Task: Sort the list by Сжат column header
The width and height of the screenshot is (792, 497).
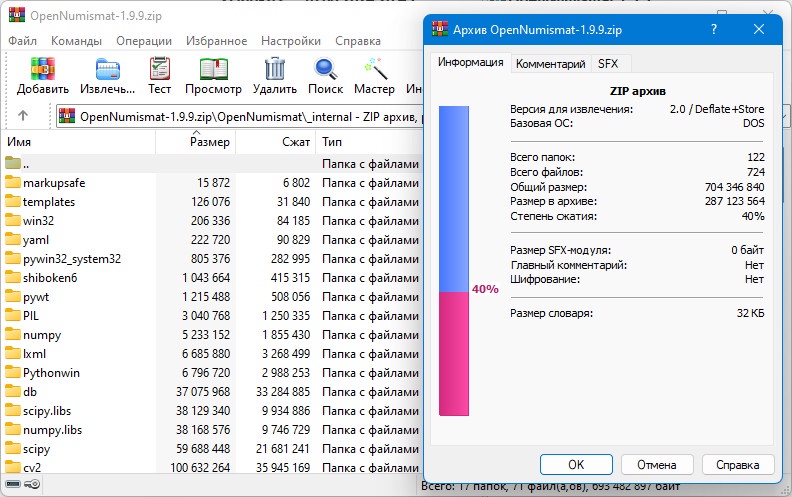Action: [276, 142]
